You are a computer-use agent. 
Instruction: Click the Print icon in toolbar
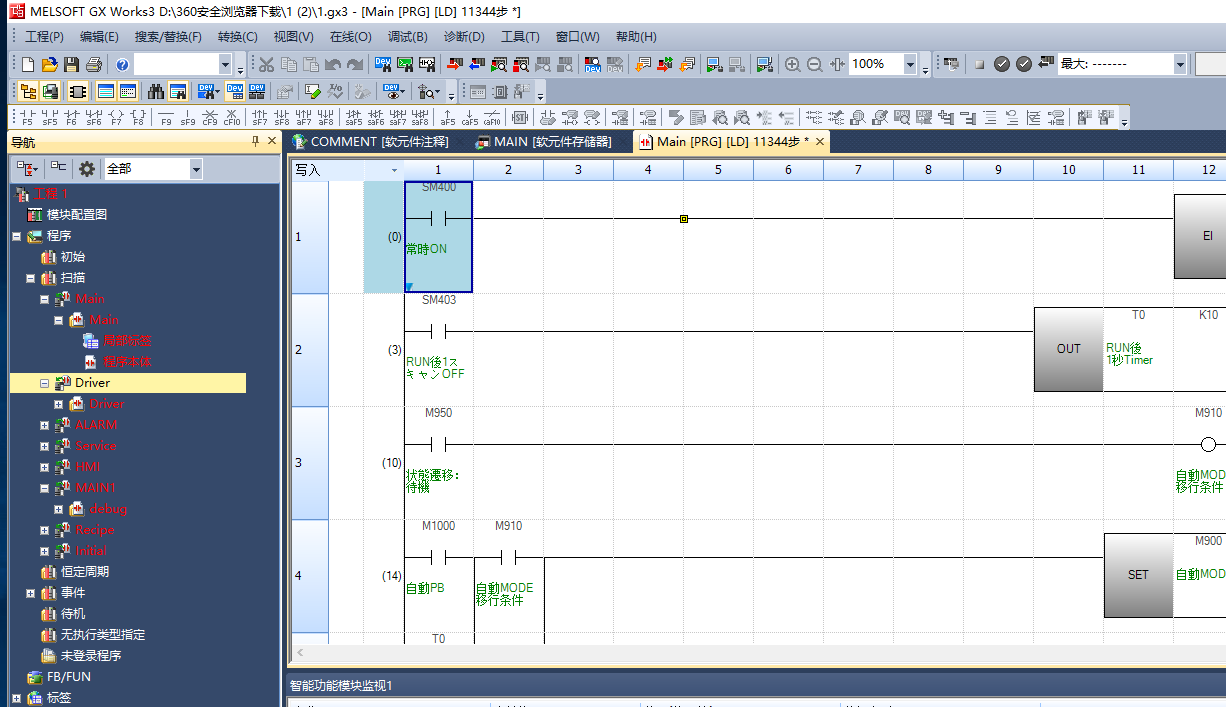93,65
